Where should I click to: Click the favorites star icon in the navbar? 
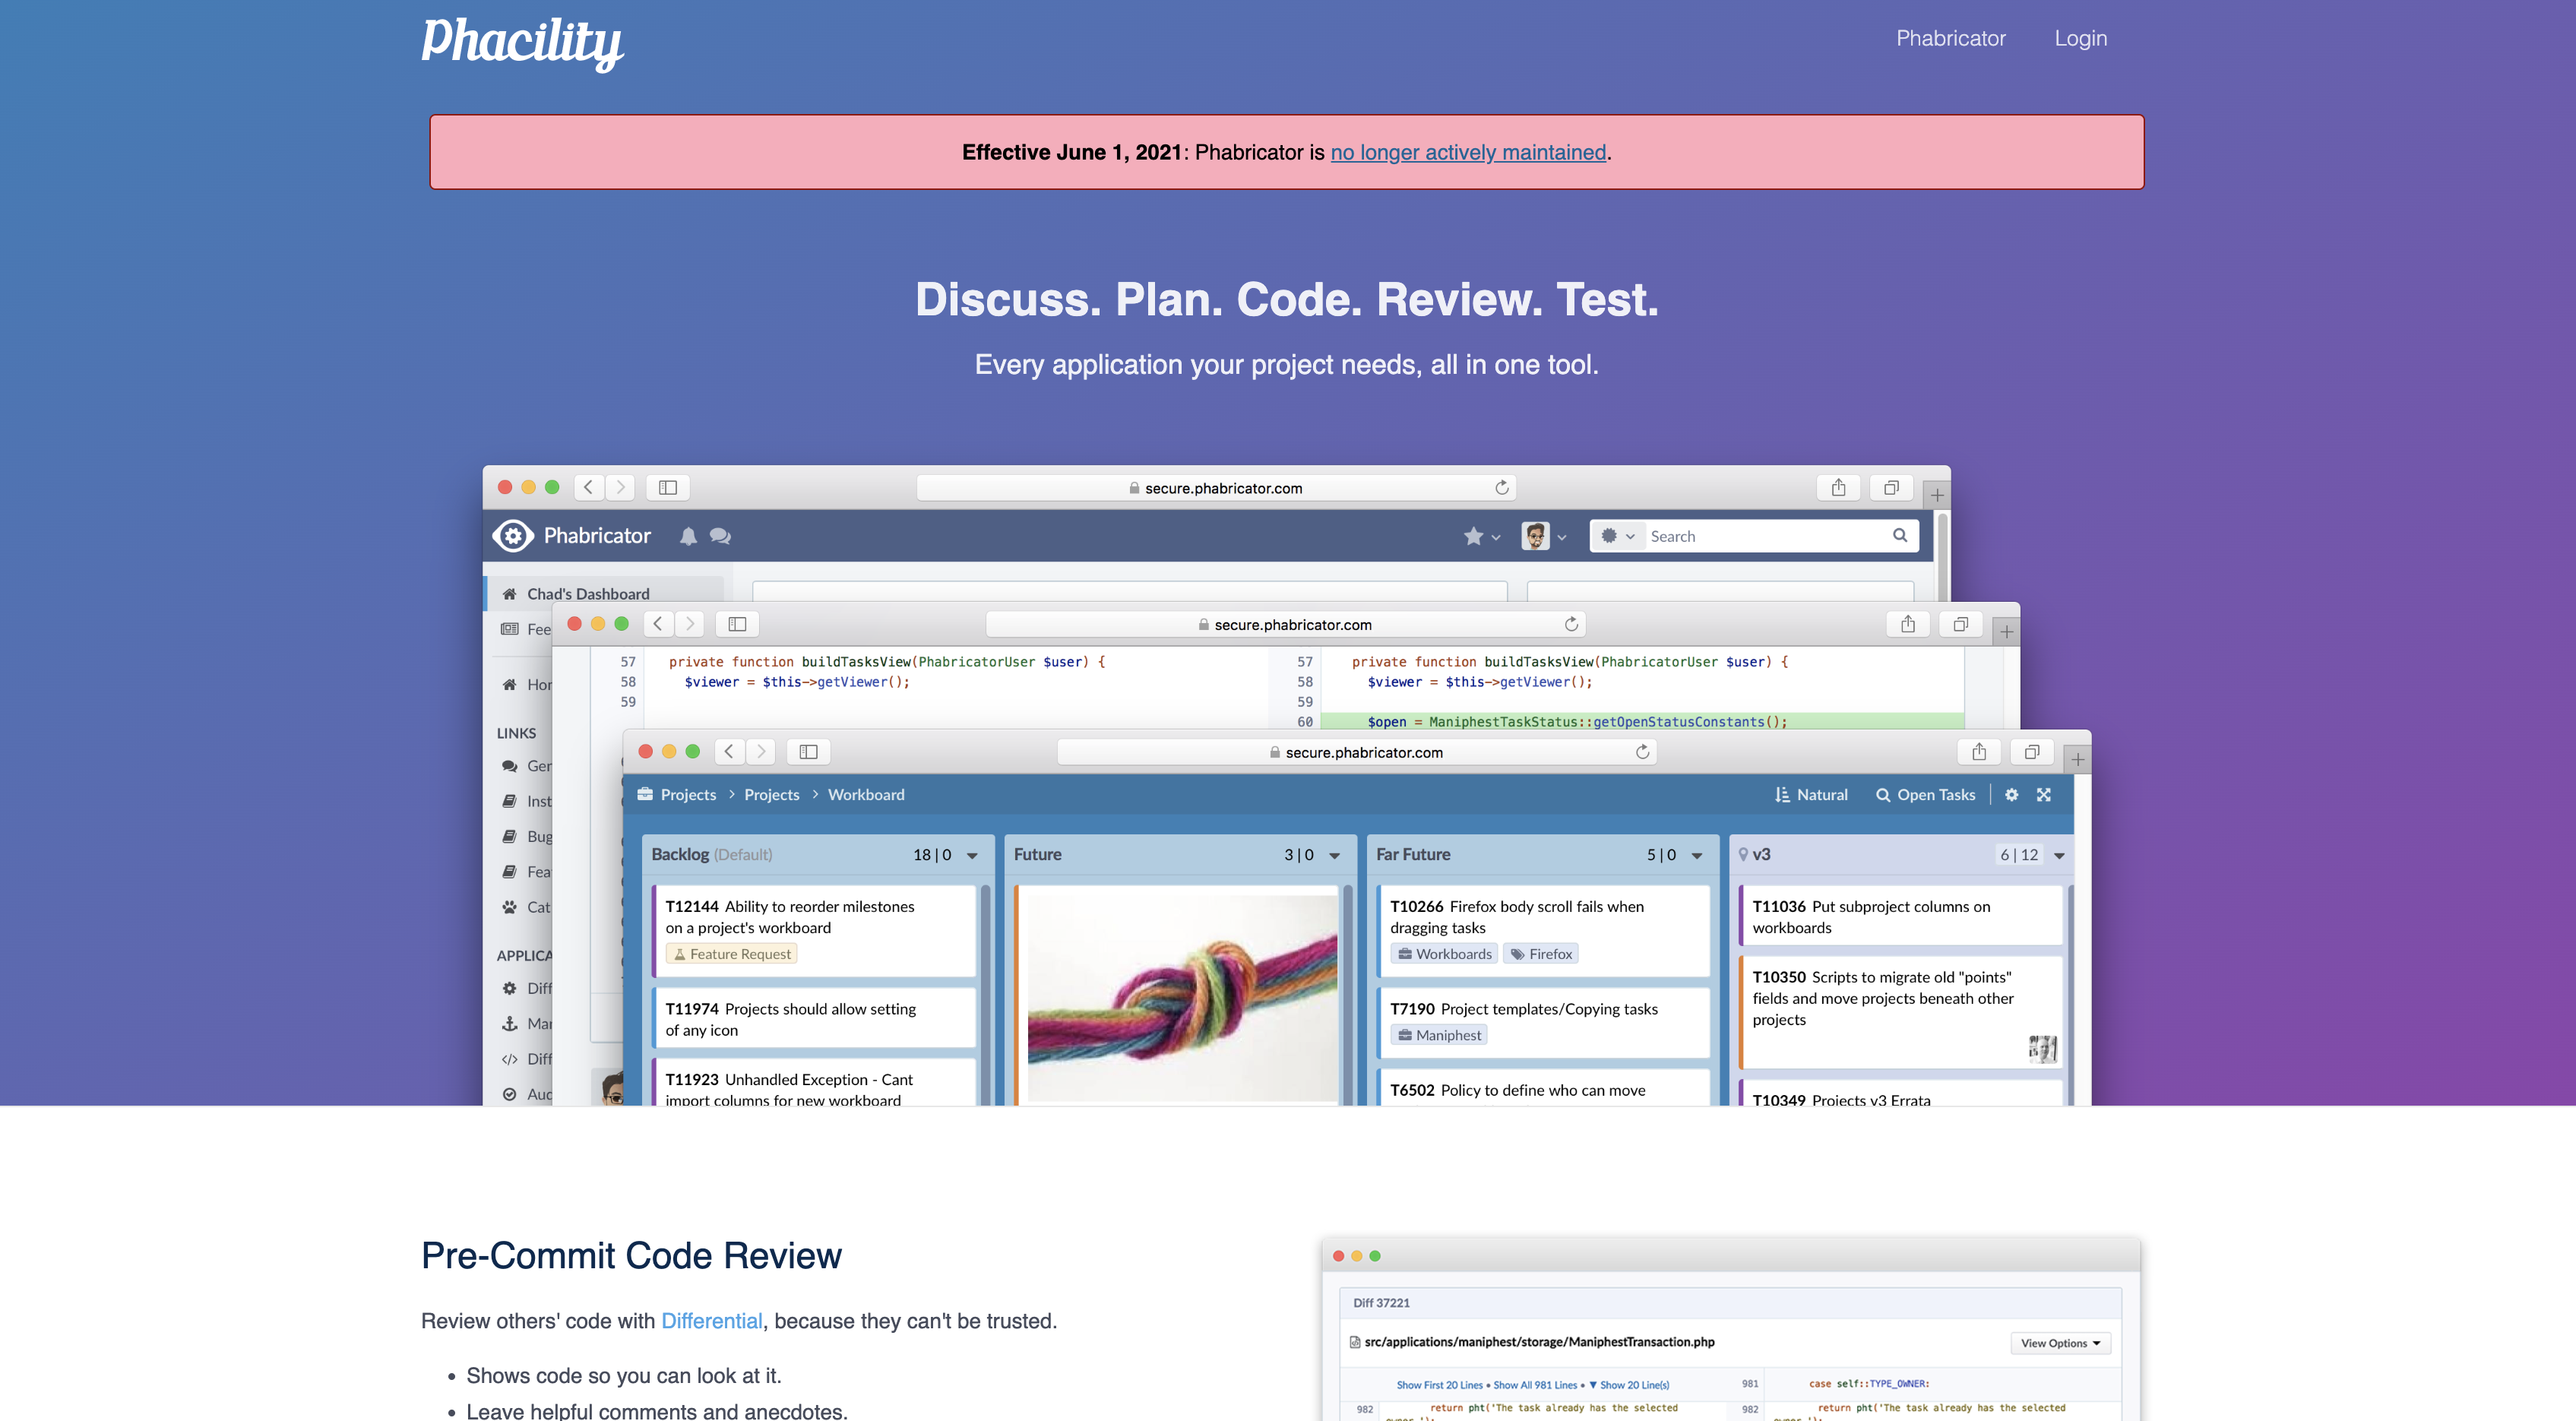tap(1475, 536)
